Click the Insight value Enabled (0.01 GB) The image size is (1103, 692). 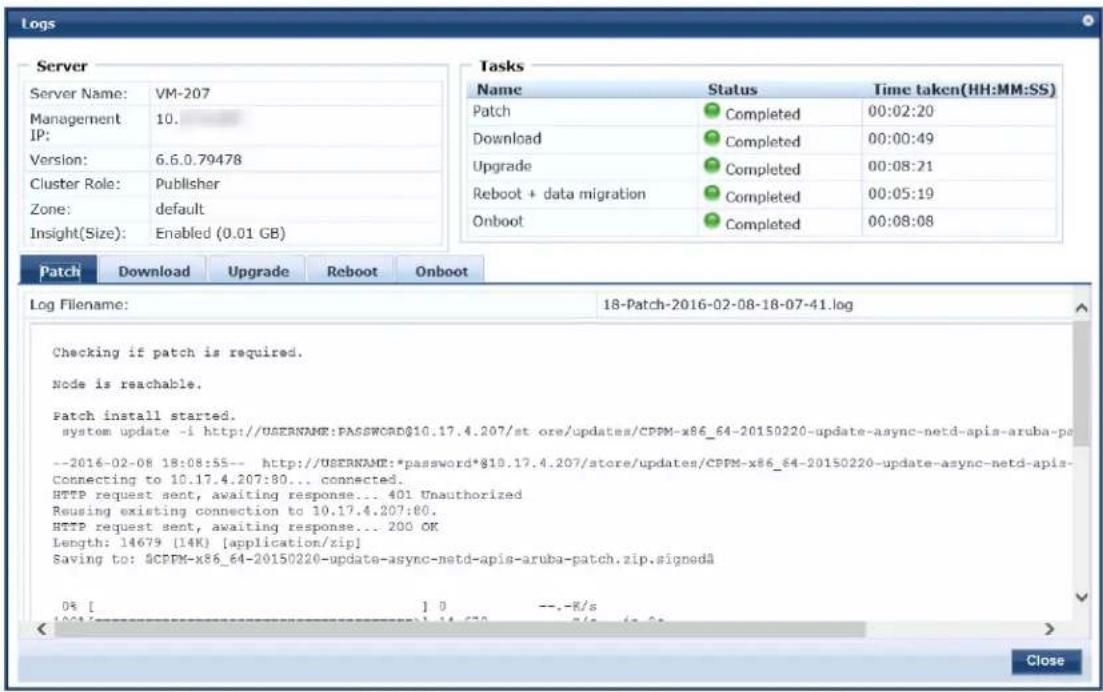[220, 233]
